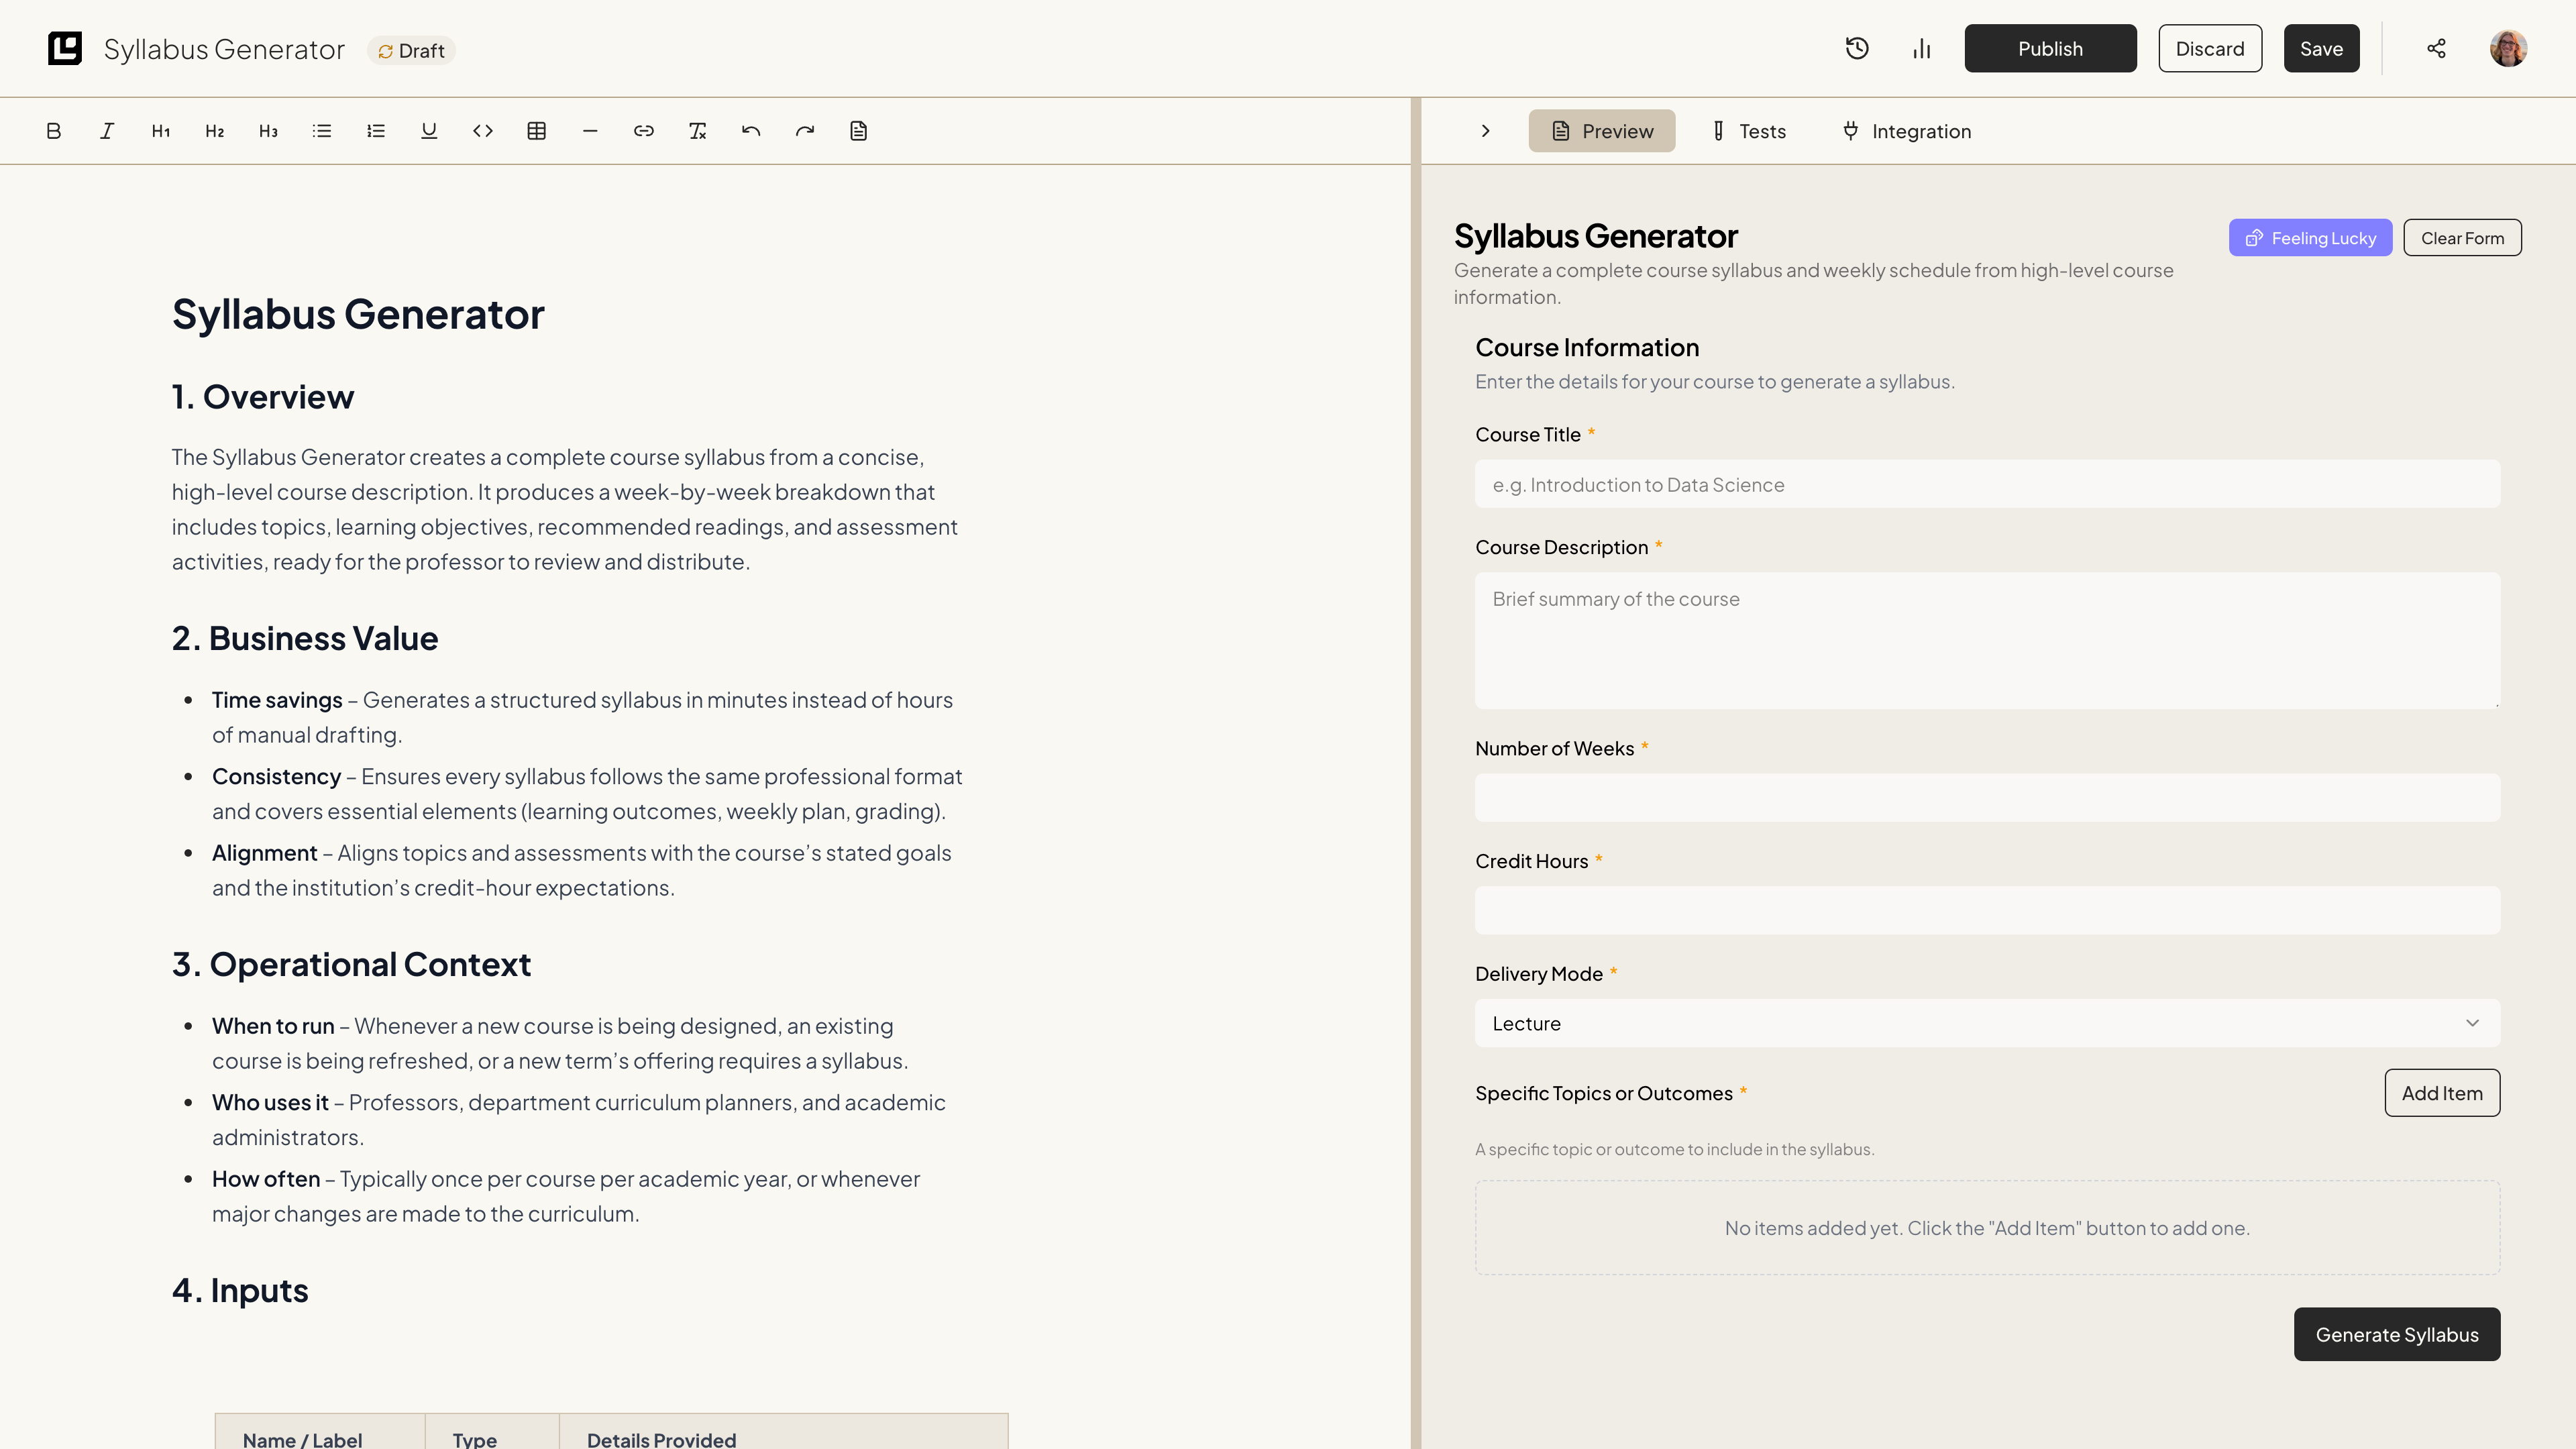
Task: Insert a code block
Action: 483,131
